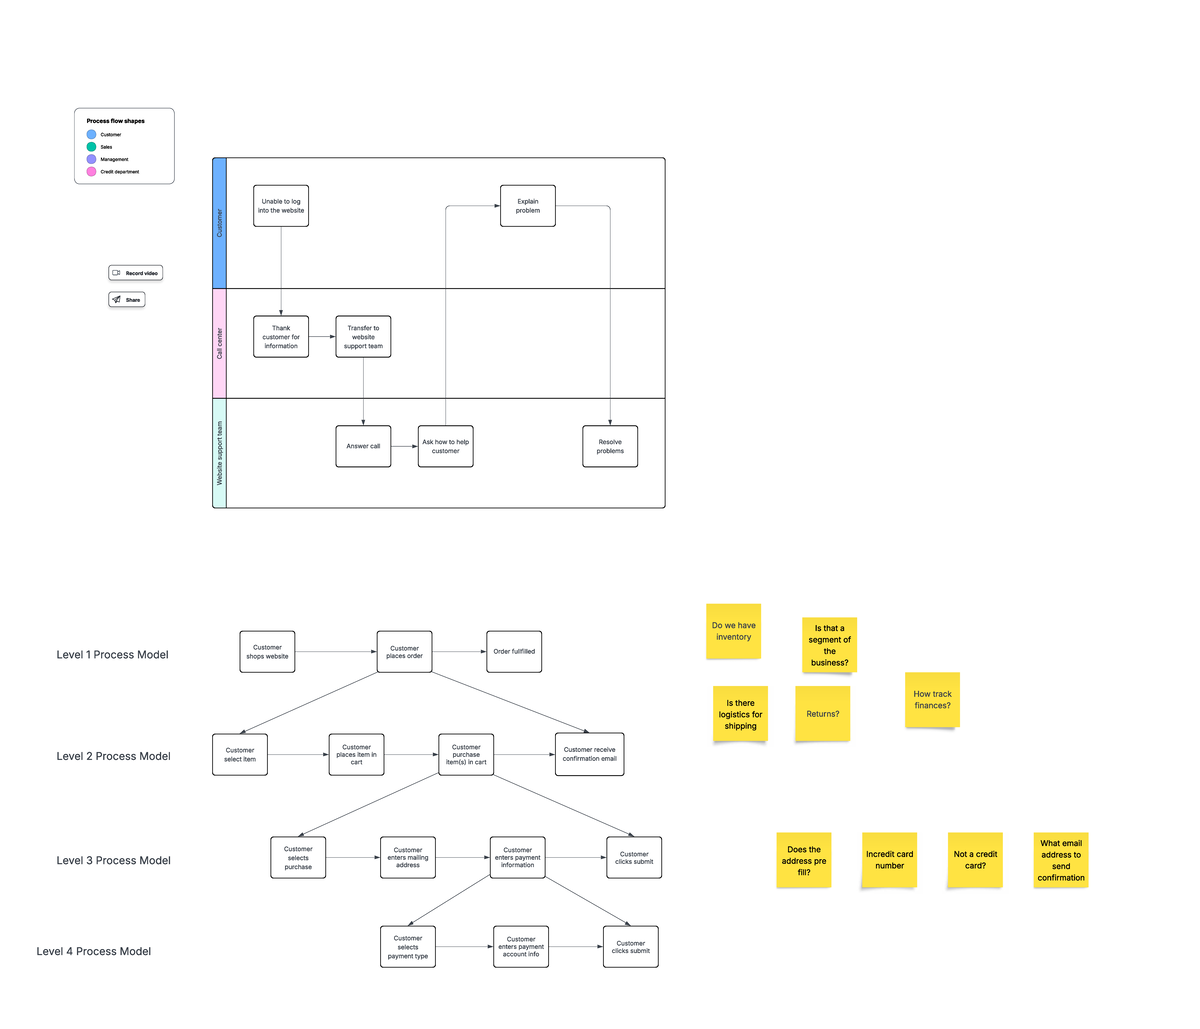Select the blue Customer legend circle
Screen dimensions: 1200x1029
[x=91, y=135]
